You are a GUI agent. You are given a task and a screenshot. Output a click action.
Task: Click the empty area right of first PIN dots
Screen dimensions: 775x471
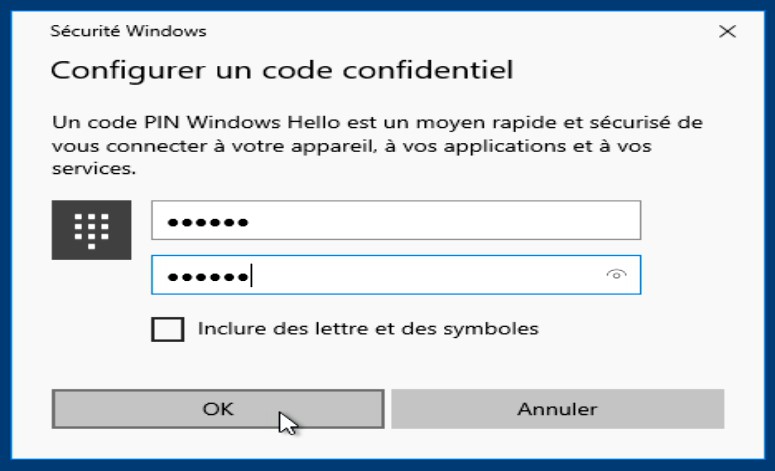[x=450, y=221]
